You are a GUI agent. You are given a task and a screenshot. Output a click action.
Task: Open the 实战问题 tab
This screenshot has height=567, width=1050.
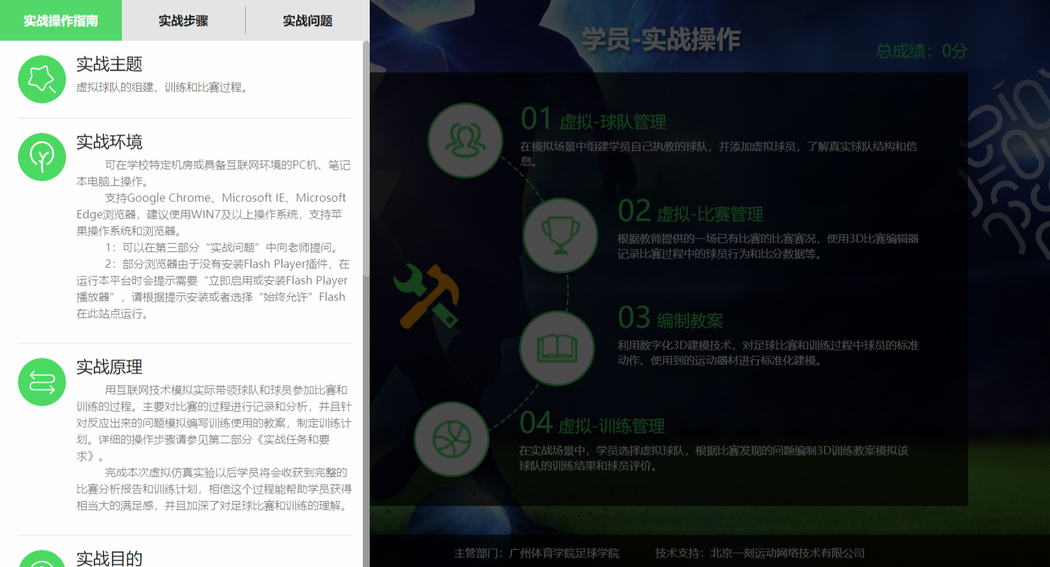[x=307, y=20]
